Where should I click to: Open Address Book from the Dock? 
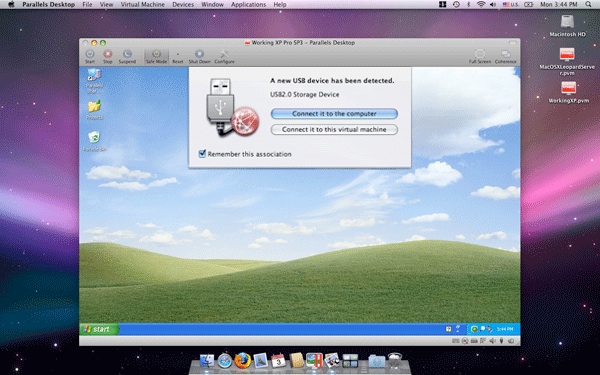[x=297, y=360]
